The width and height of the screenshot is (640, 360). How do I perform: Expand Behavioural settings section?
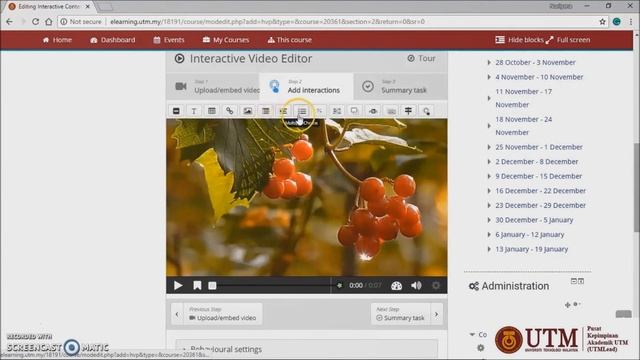click(307, 349)
